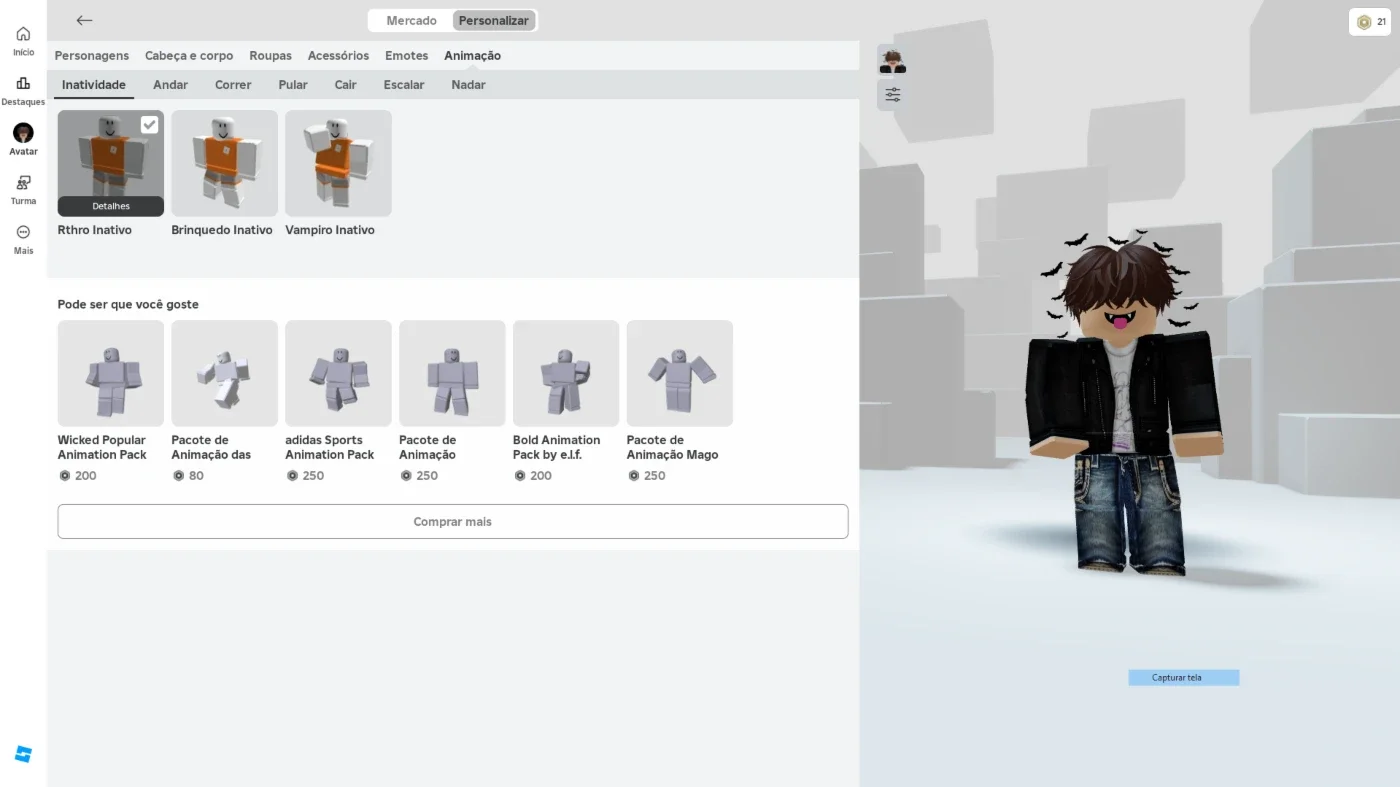Open avatar settings sliders icon
1400x787 pixels.
click(x=892, y=95)
